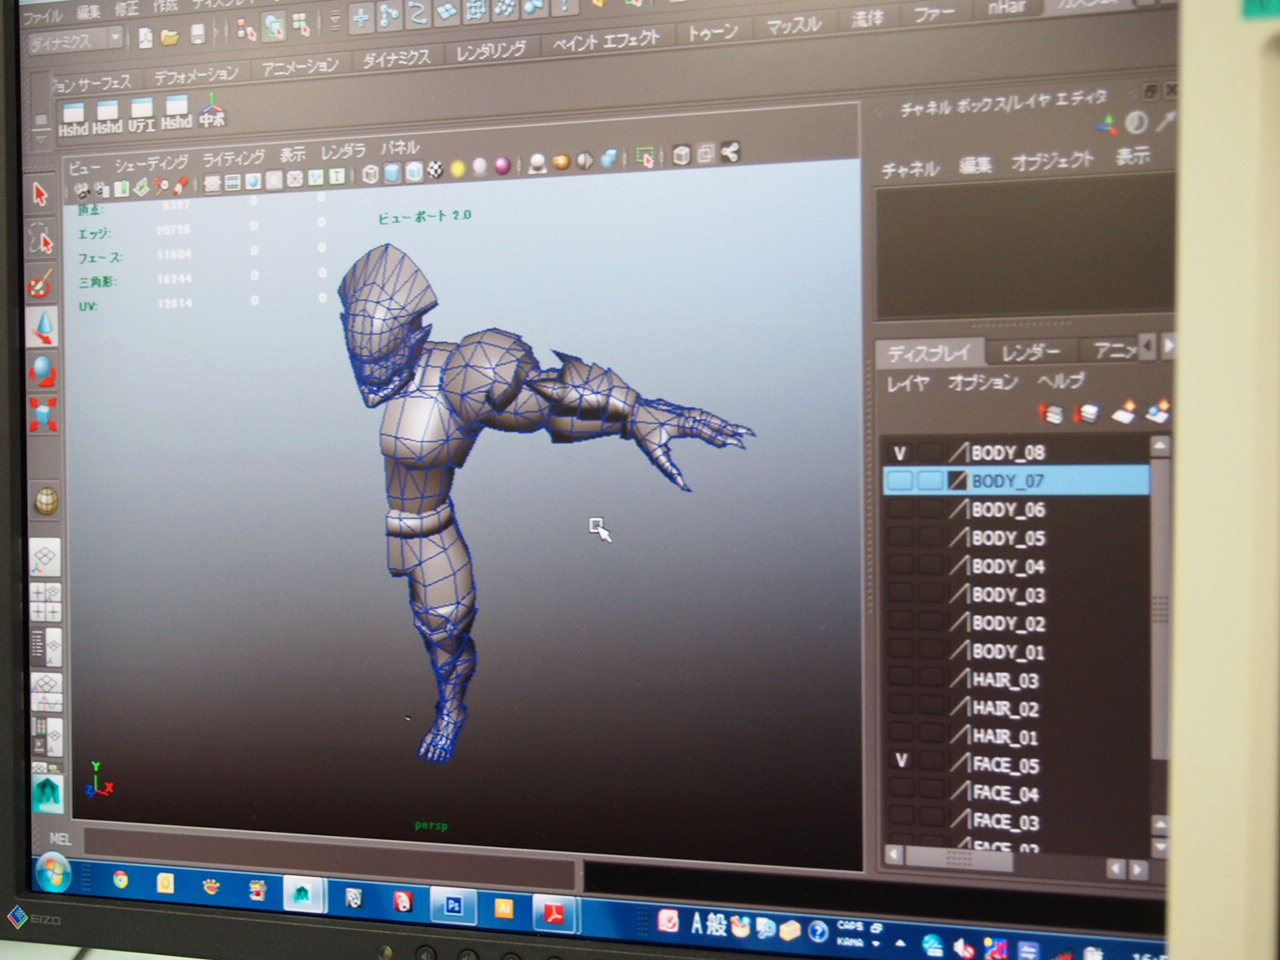
Task: Open the アニメーション shelf tab
Action: click(x=301, y=67)
